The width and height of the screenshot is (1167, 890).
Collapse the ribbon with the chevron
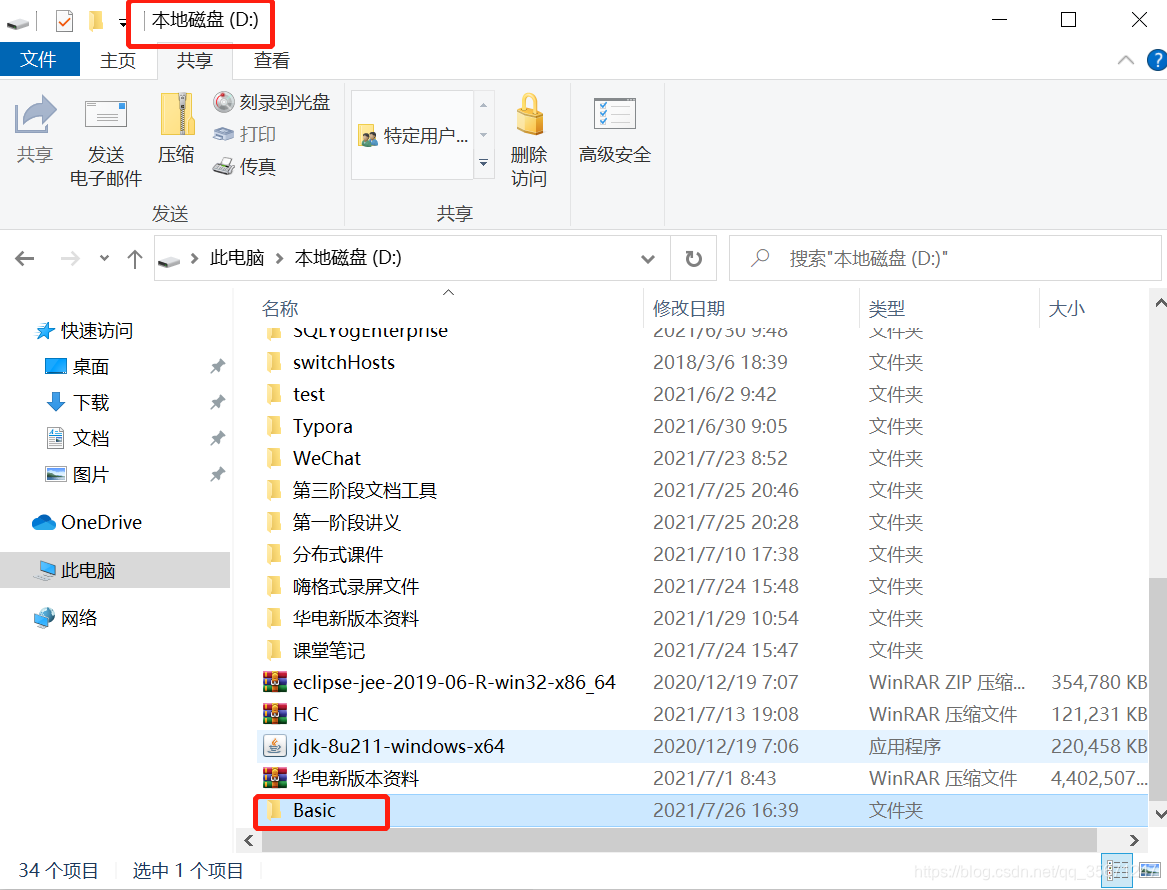click(x=1126, y=60)
